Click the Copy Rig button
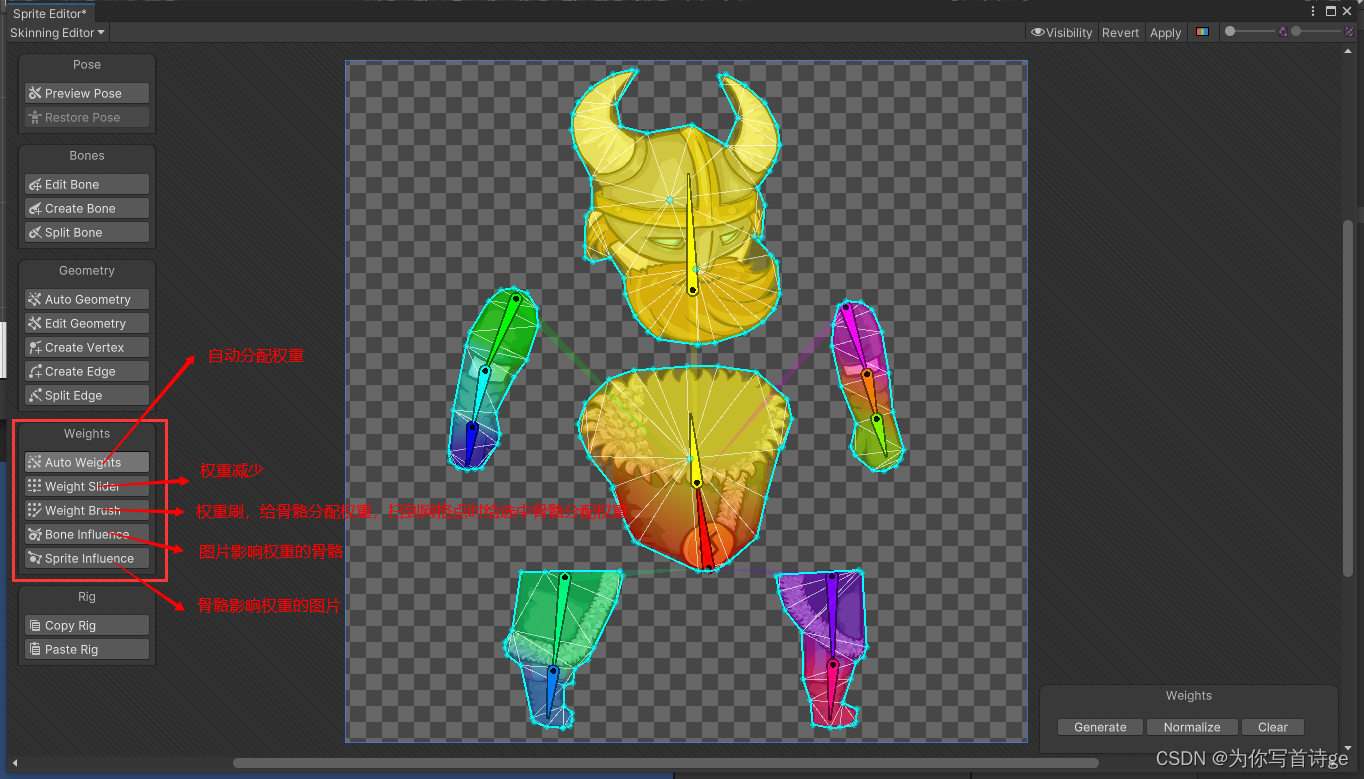Image resolution: width=1364 pixels, height=779 pixels. [87, 625]
